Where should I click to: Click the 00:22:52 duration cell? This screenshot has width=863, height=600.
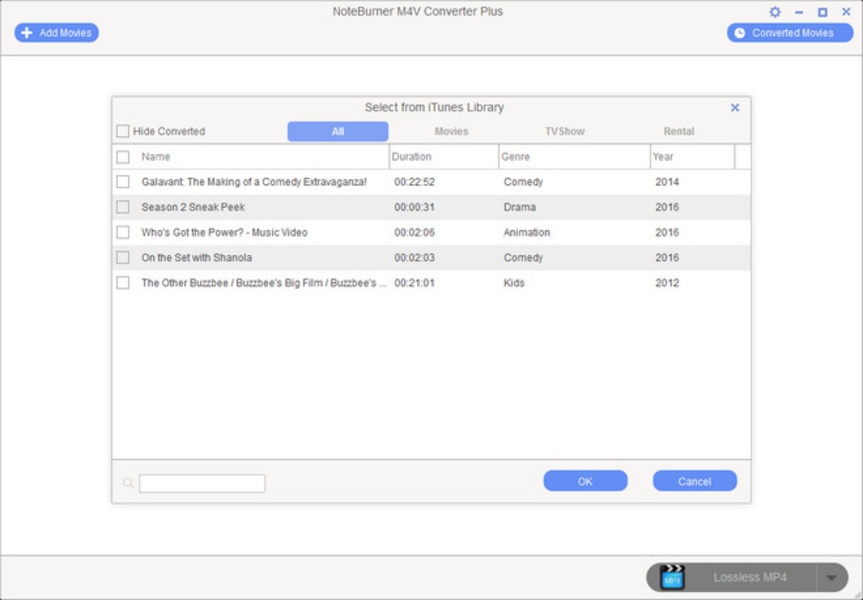click(414, 182)
